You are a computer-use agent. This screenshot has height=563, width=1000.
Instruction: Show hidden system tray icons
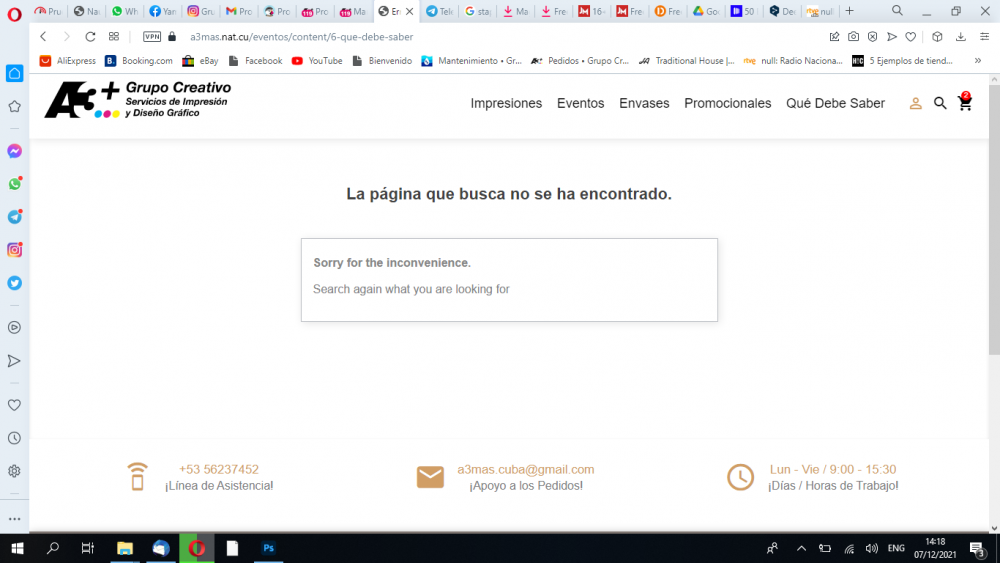pos(802,548)
